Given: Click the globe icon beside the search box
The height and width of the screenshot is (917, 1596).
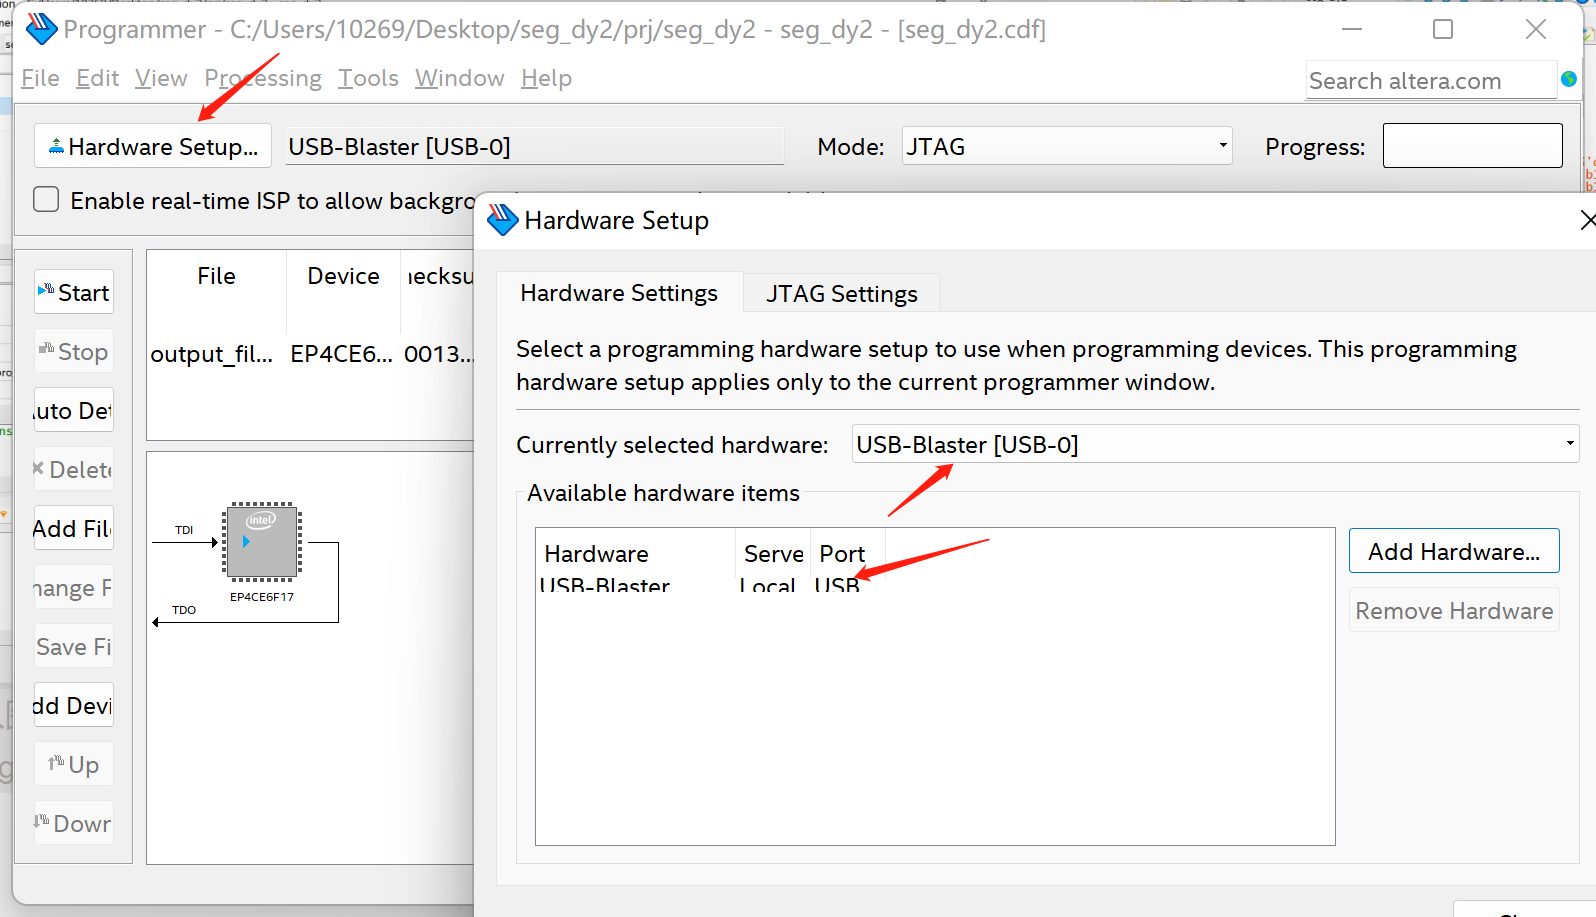Looking at the screenshot, I should 1569,79.
